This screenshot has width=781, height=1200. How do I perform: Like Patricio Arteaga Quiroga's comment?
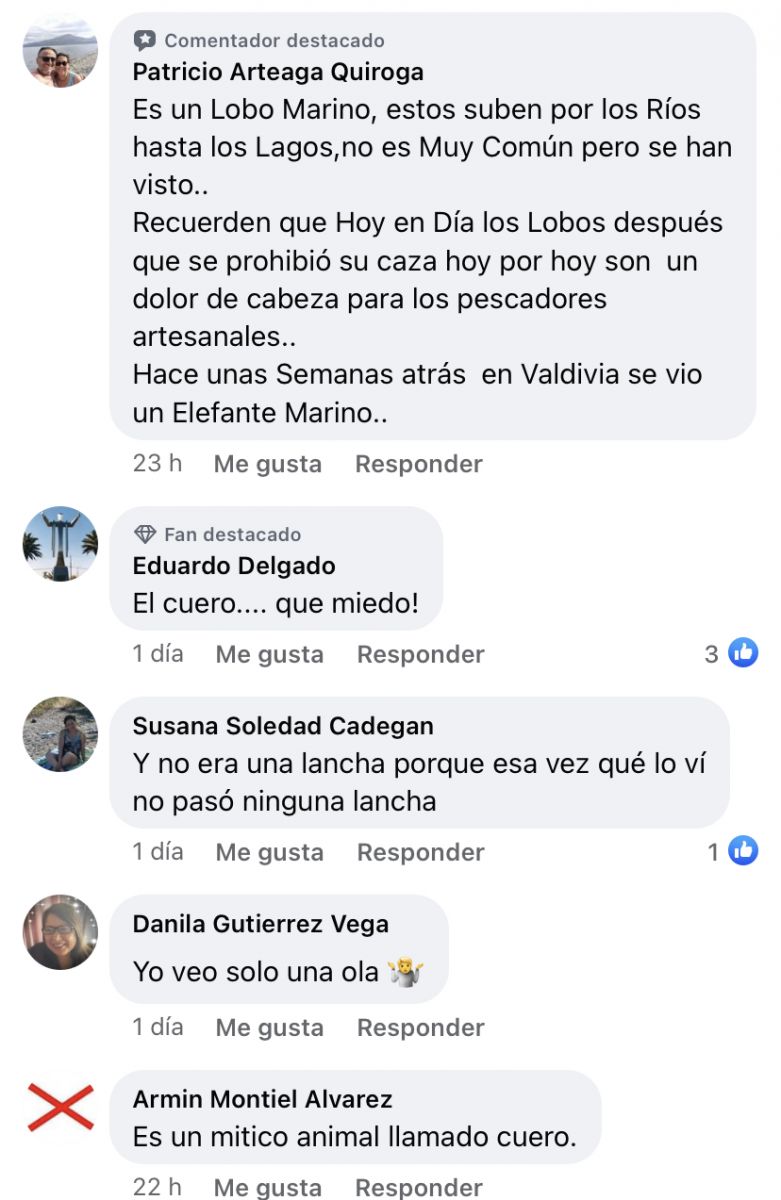pos(267,464)
